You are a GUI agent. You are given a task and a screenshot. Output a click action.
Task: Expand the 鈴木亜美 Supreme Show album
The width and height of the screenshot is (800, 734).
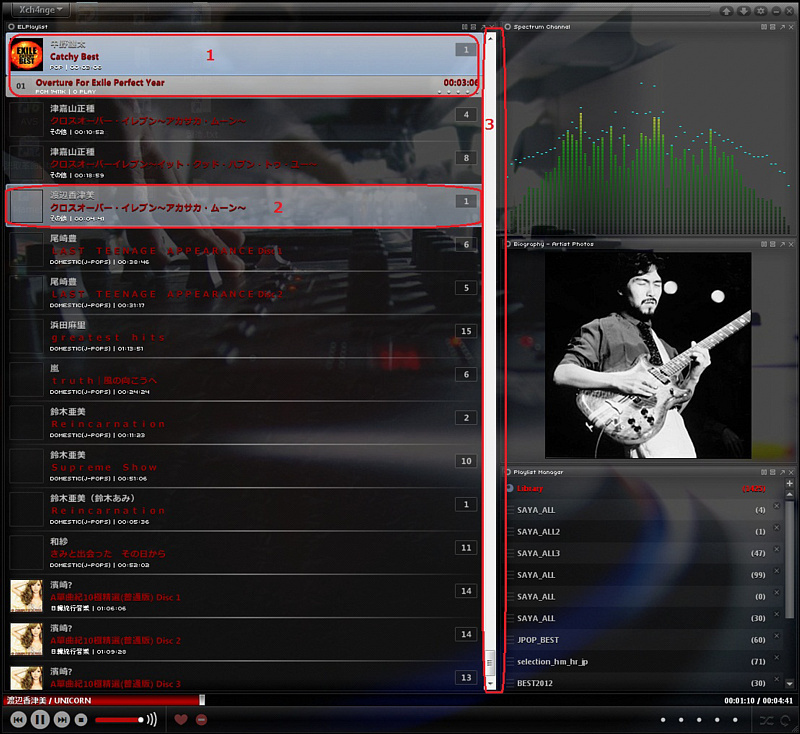pos(244,467)
